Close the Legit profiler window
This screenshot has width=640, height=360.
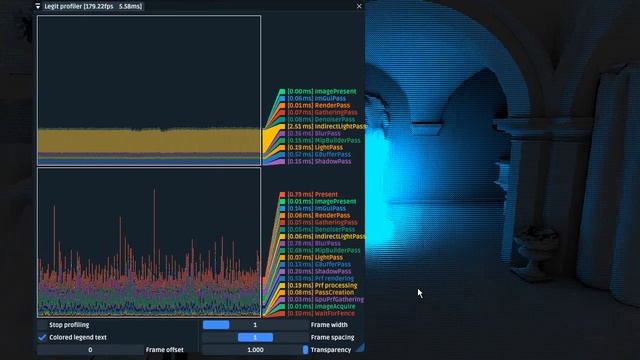[359, 6]
